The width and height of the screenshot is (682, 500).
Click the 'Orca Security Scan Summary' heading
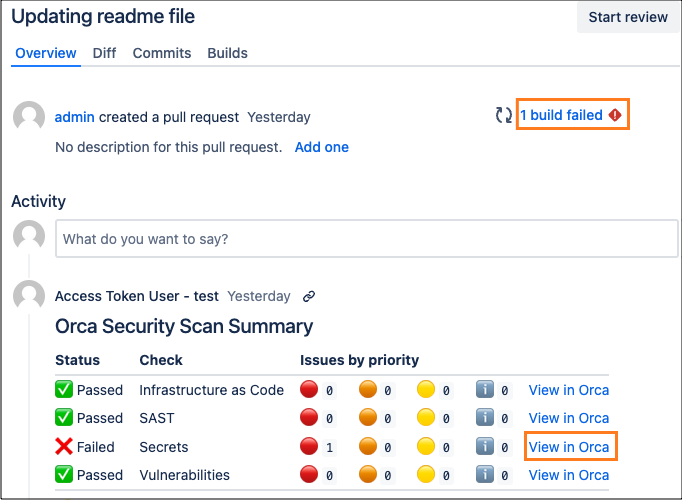[x=184, y=326]
